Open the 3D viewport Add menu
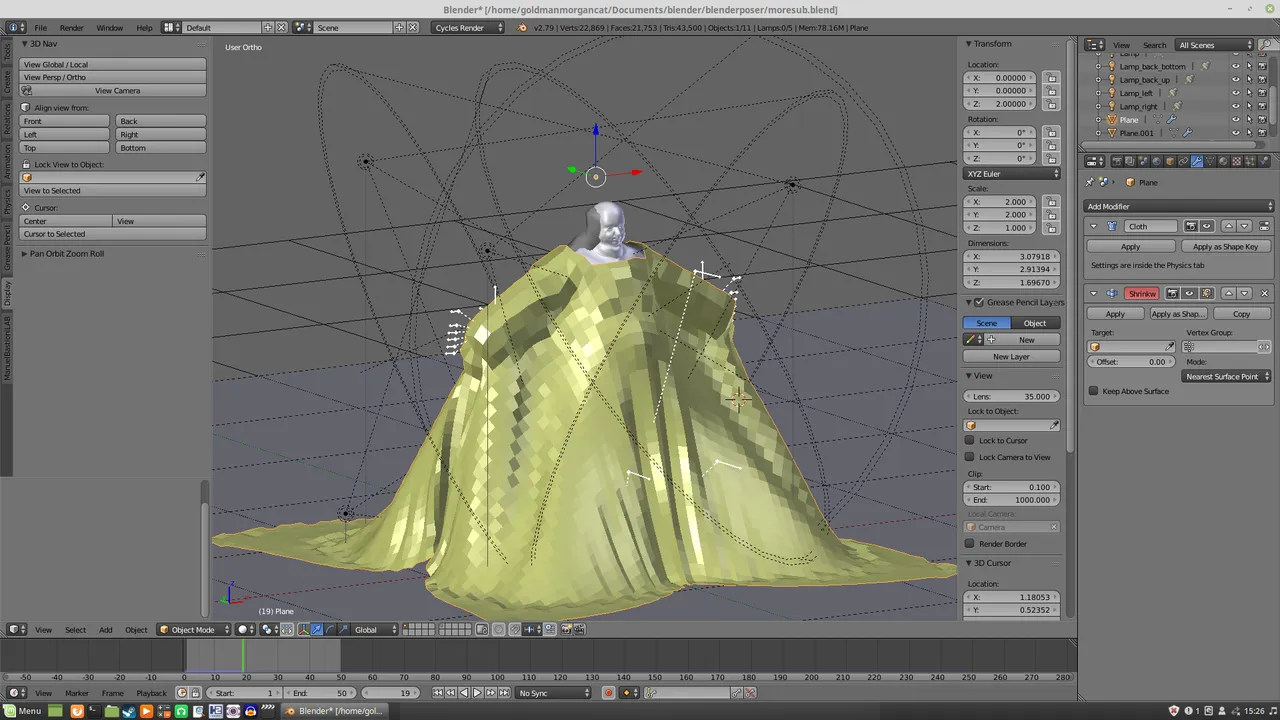Viewport: 1280px width, 720px height. coord(105,630)
